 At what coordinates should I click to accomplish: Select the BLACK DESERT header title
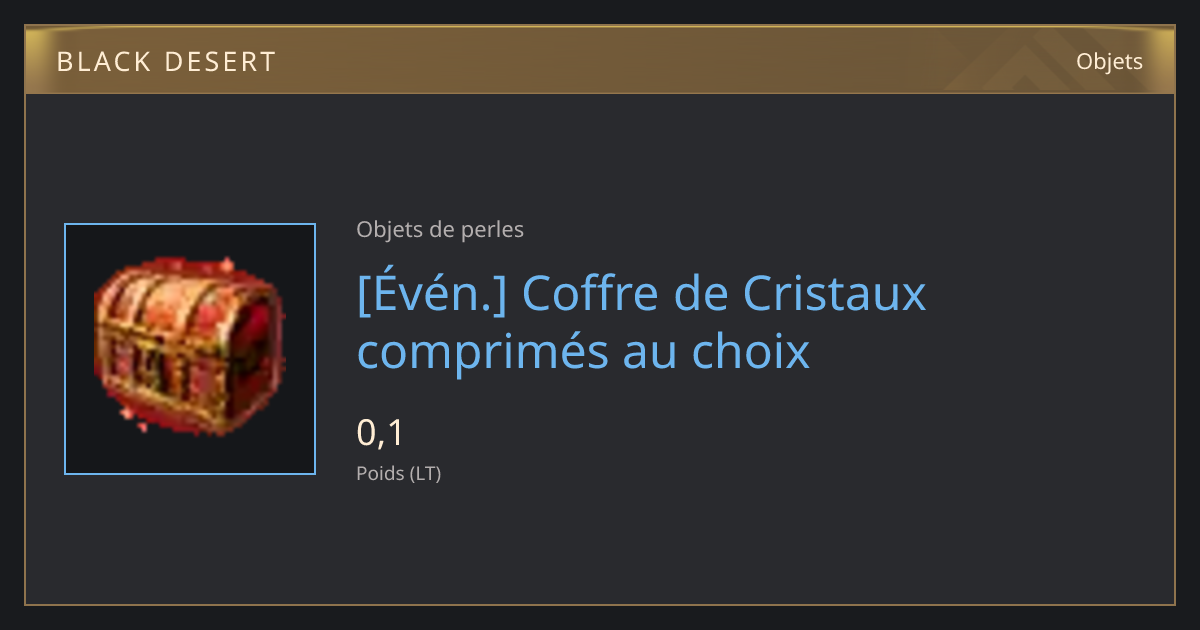click(x=166, y=62)
